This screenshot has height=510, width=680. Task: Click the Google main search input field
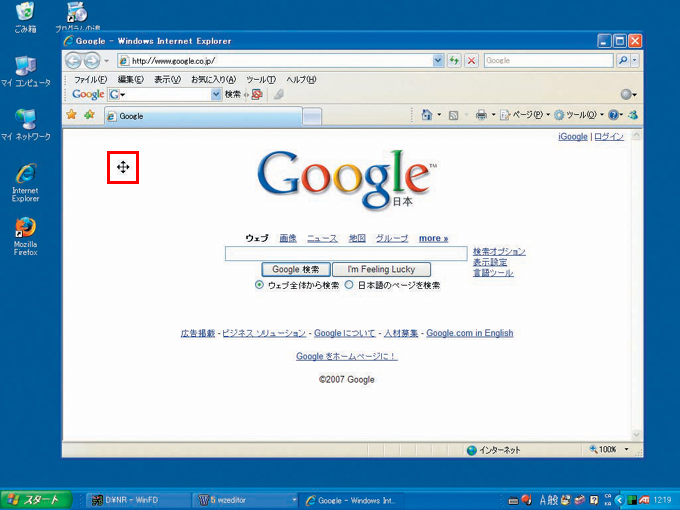pos(346,254)
